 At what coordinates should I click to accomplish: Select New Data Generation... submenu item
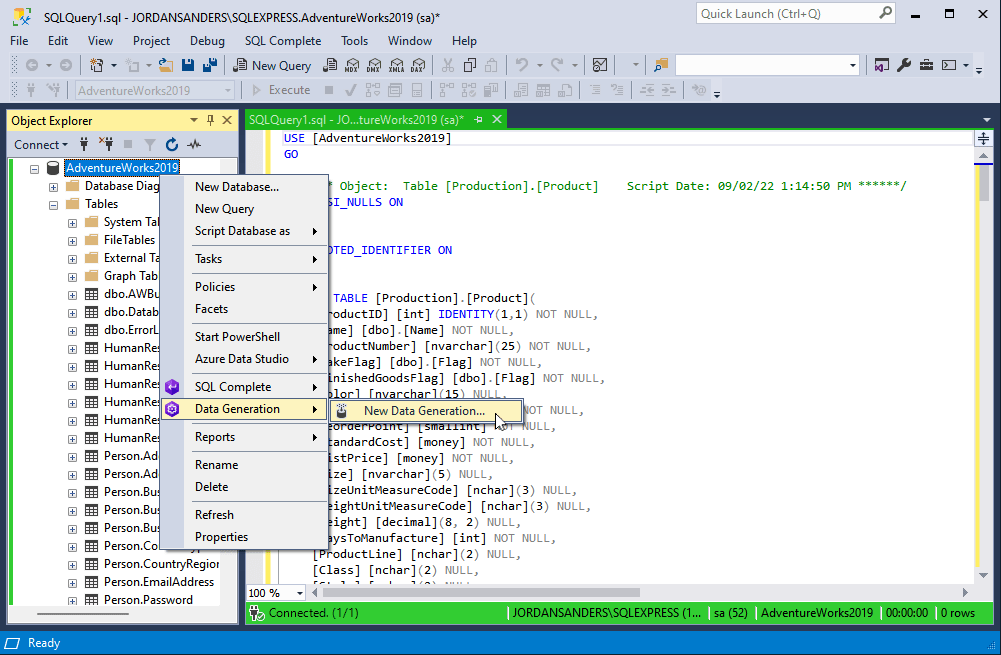tap(425, 411)
